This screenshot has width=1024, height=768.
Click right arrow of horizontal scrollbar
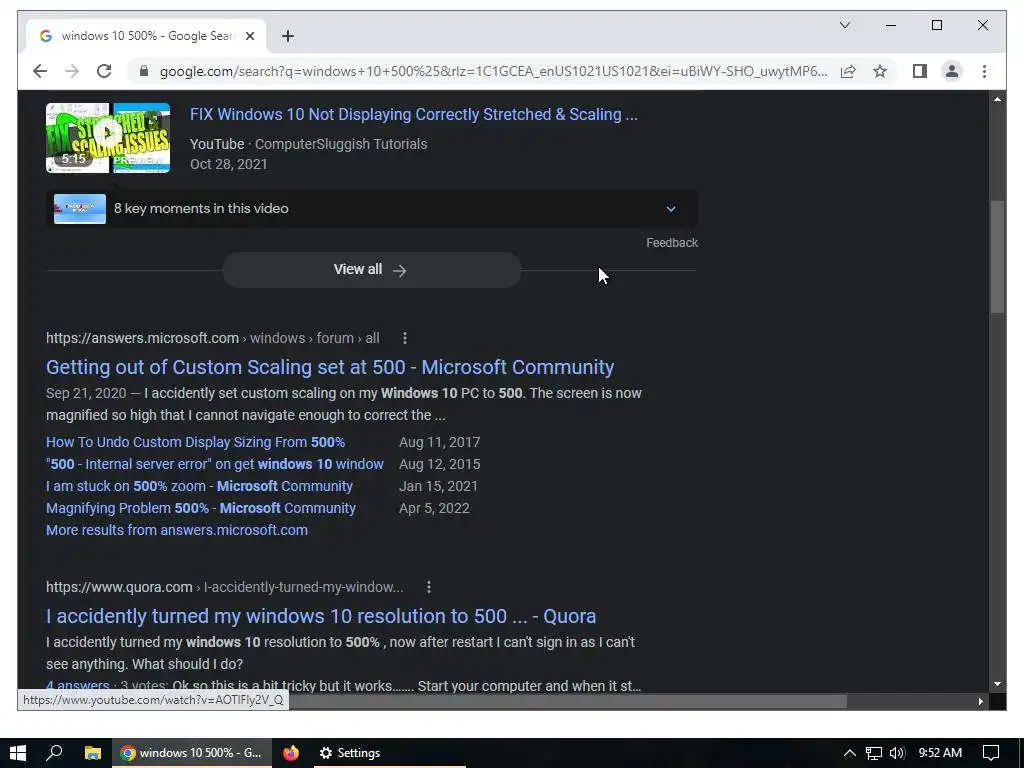click(x=981, y=701)
